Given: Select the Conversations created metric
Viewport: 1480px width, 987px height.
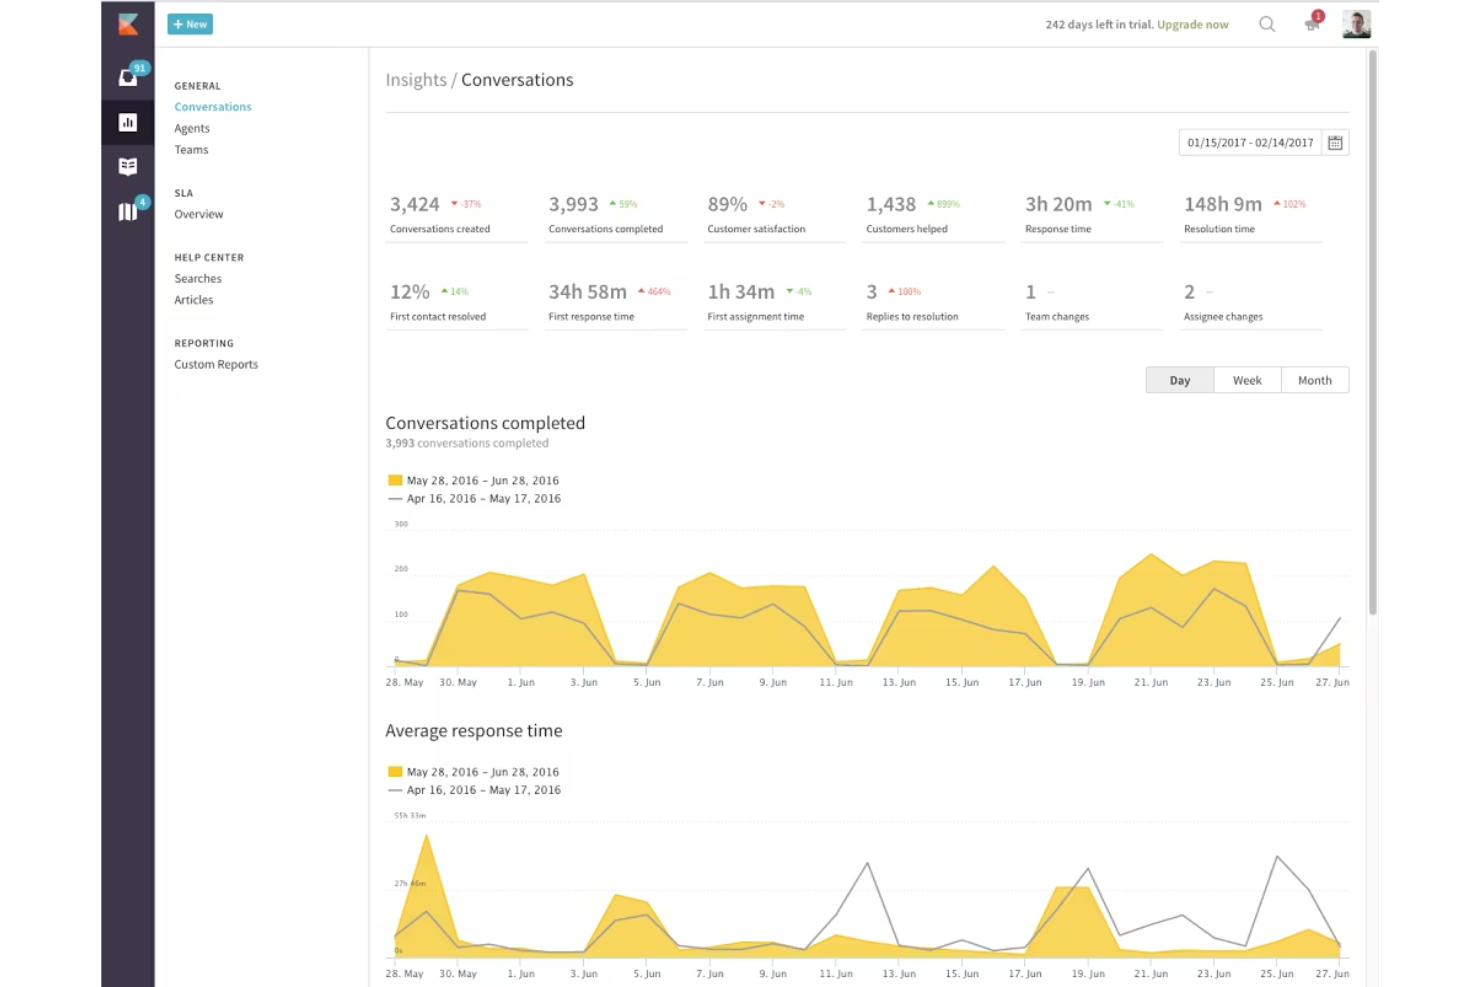Looking at the screenshot, I should click(x=457, y=214).
